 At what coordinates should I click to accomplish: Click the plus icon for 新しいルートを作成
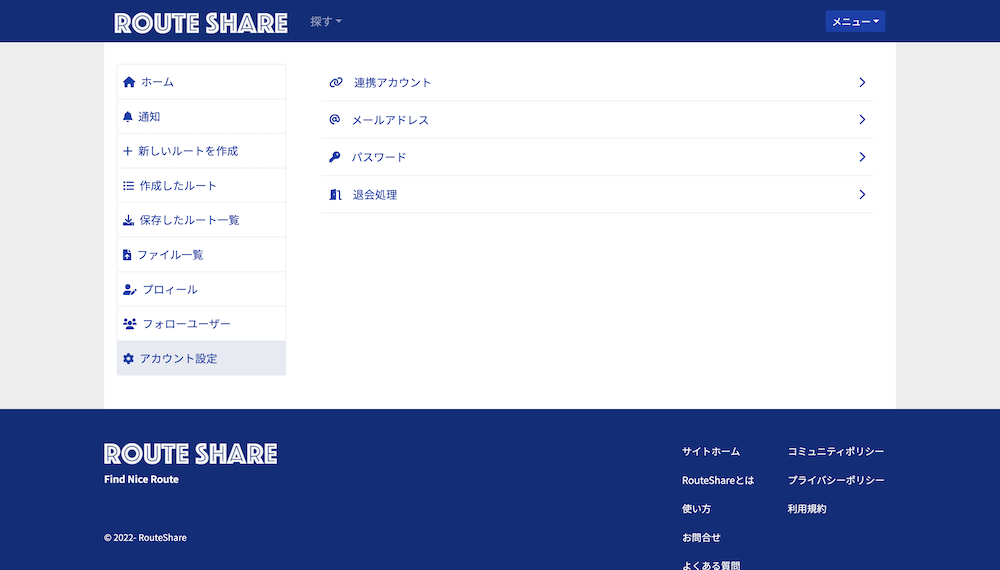pyautogui.click(x=128, y=151)
